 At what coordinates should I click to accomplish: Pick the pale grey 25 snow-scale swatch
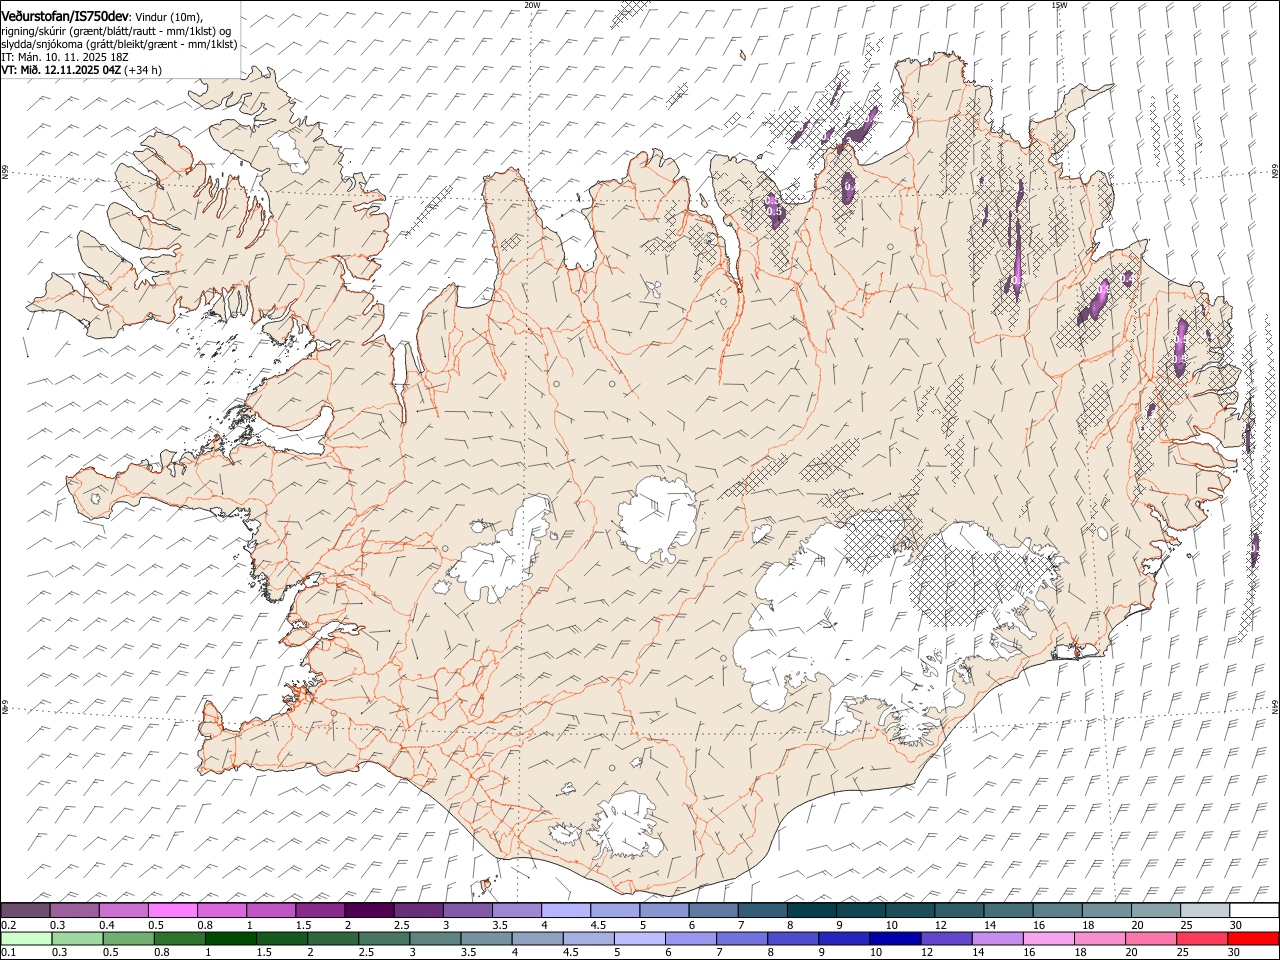pyautogui.click(x=1204, y=911)
